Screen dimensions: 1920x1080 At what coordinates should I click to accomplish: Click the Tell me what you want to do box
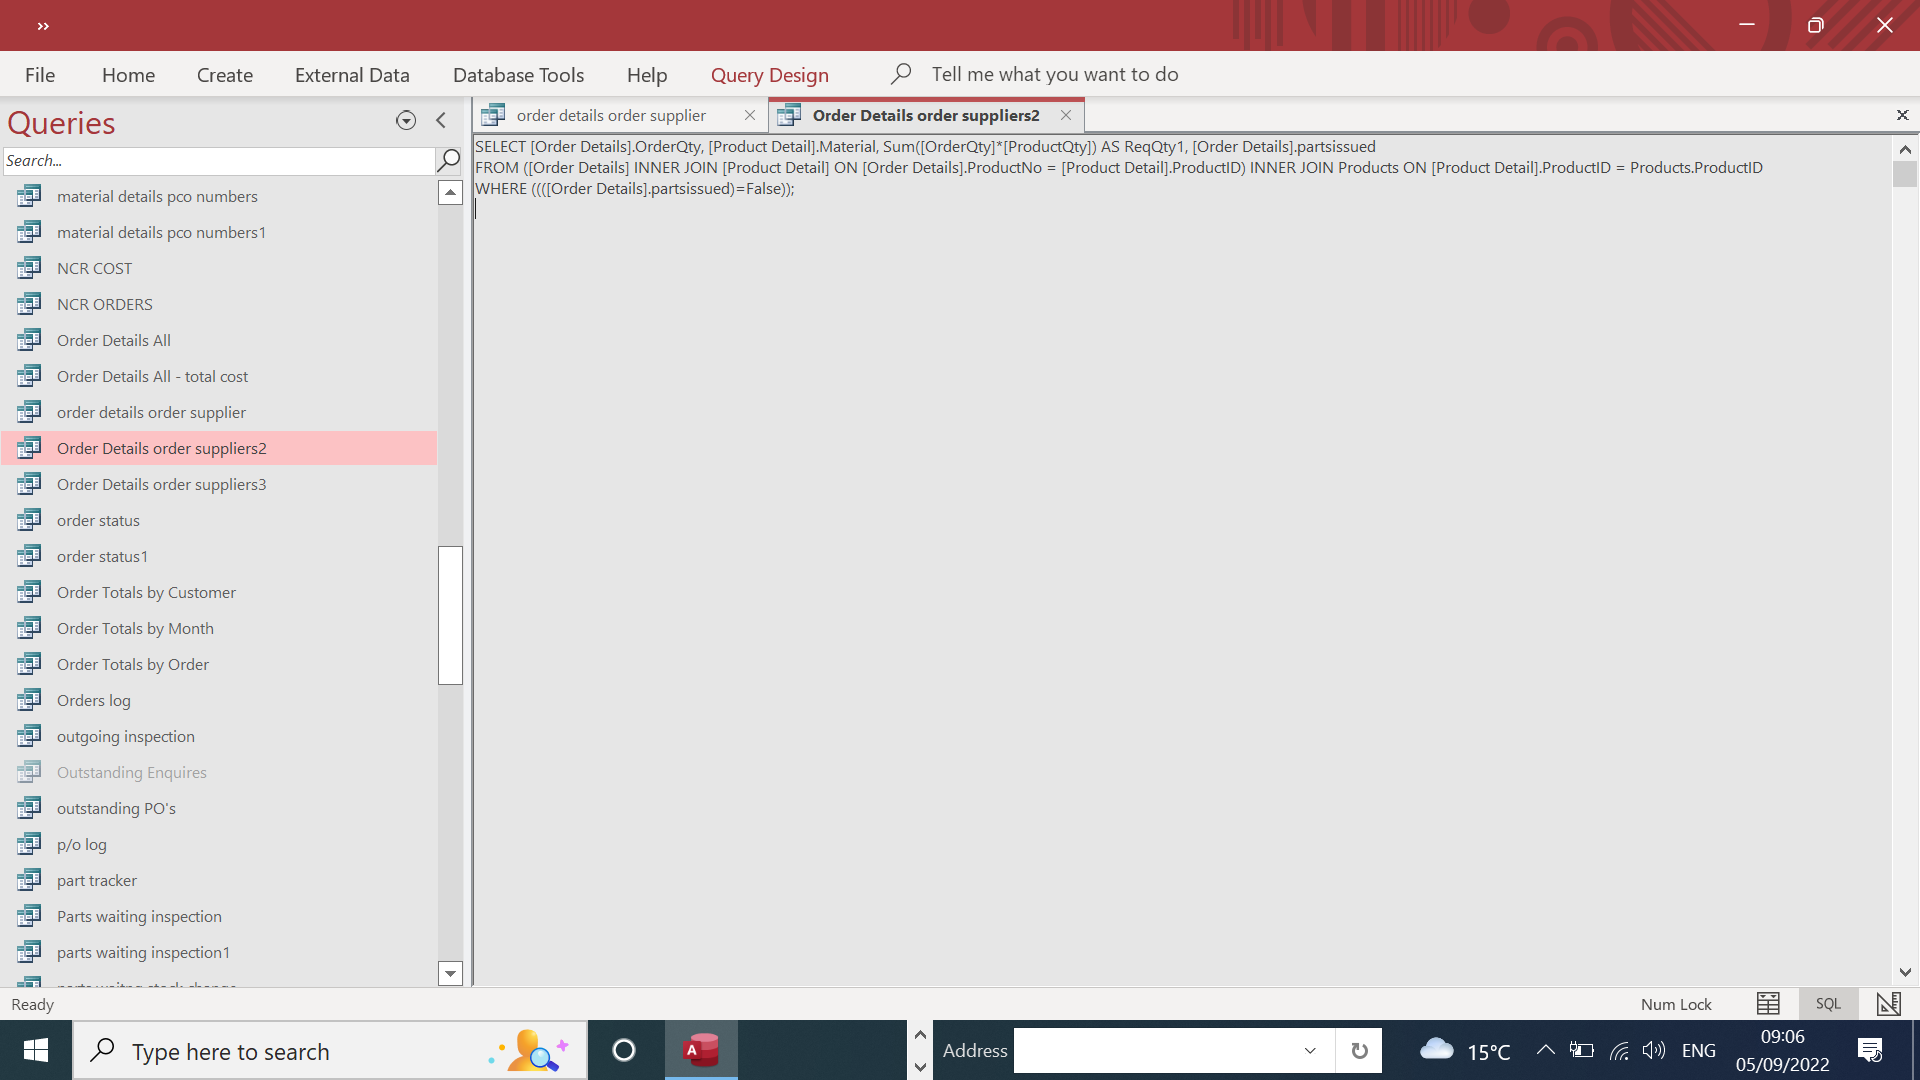(x=1055, y=74)
